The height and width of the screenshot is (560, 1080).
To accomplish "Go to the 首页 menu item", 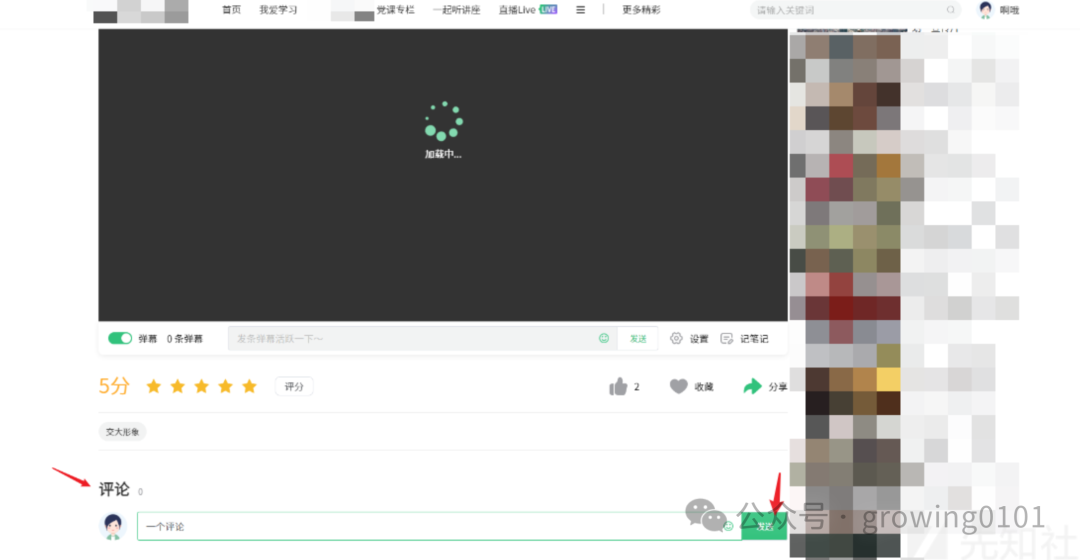I will [231, 10].
